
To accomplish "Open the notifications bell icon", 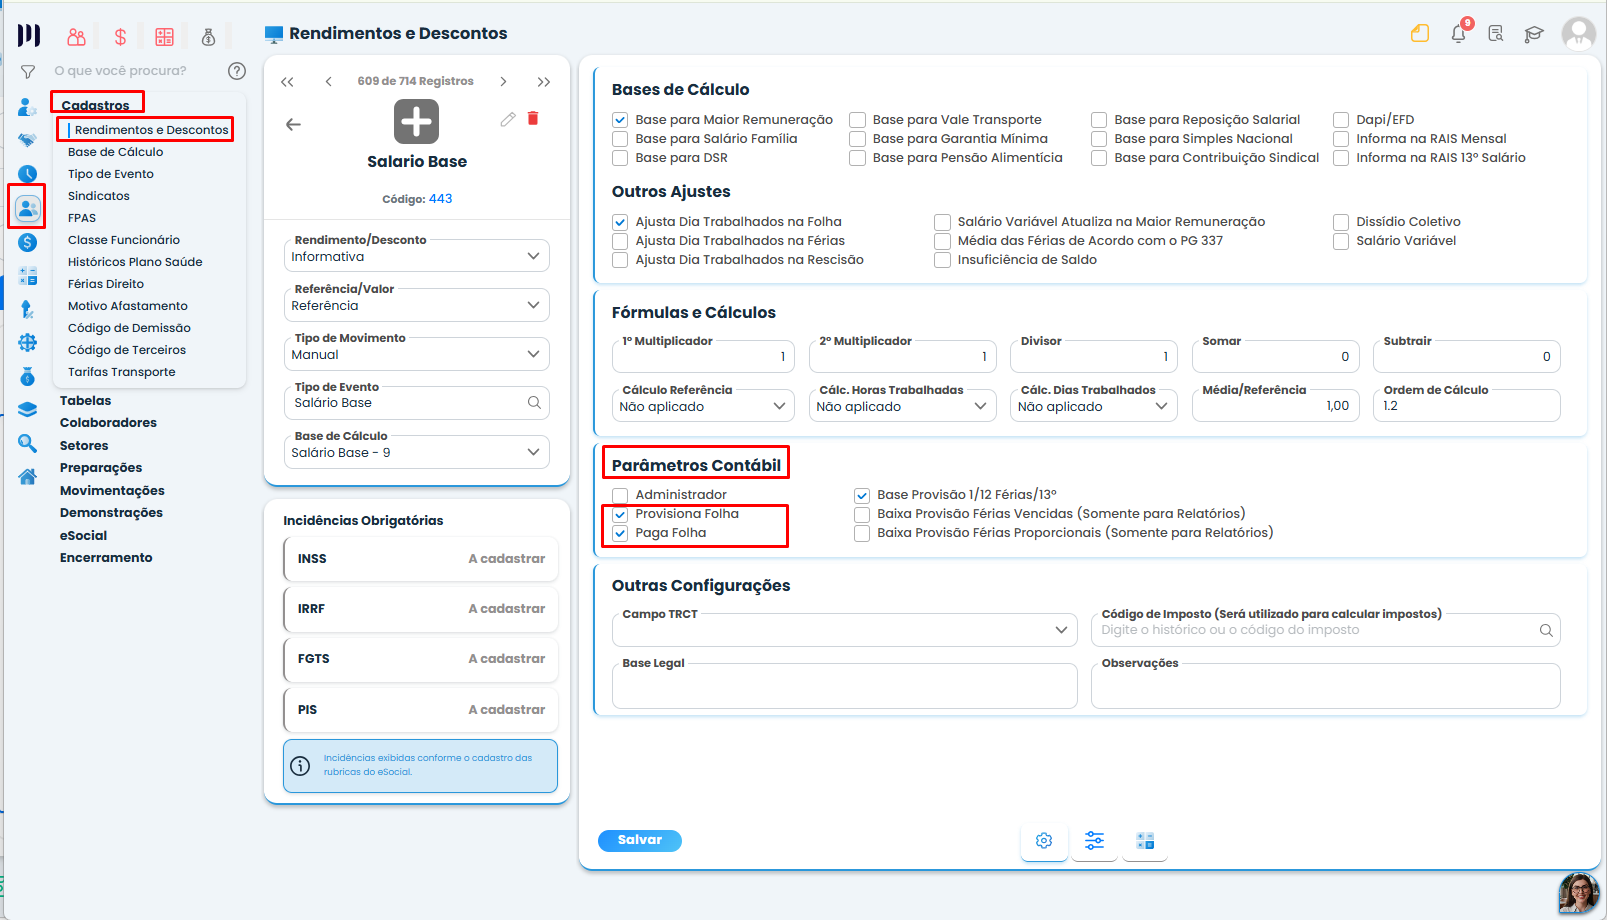I will [1458, 33].
